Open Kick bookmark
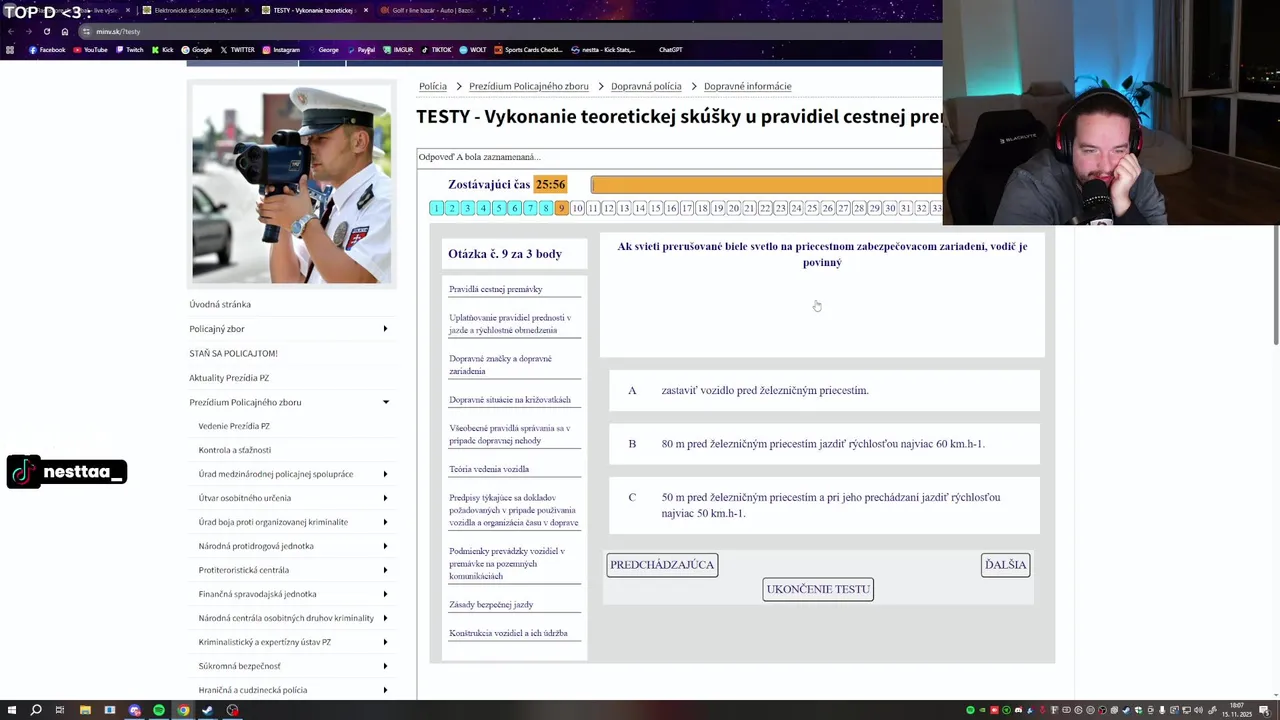This screenshot has height=720, width=1280. (162, 50)
